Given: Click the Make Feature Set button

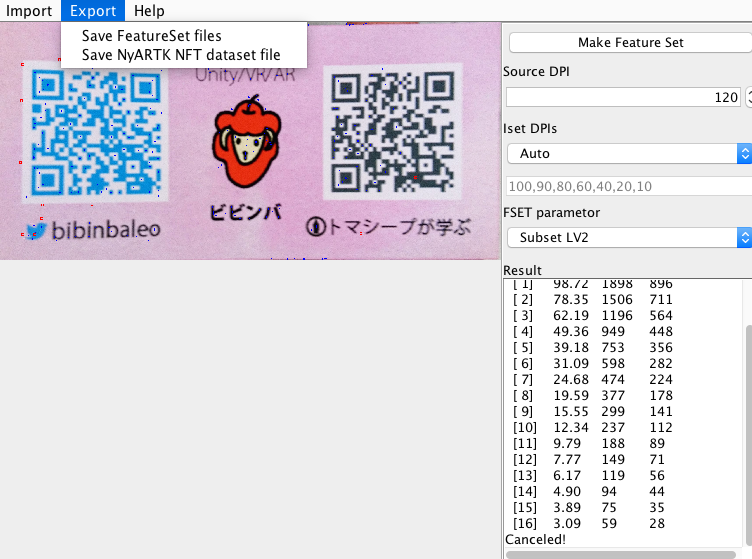Looking at the screenshot, I should point(630,43).
